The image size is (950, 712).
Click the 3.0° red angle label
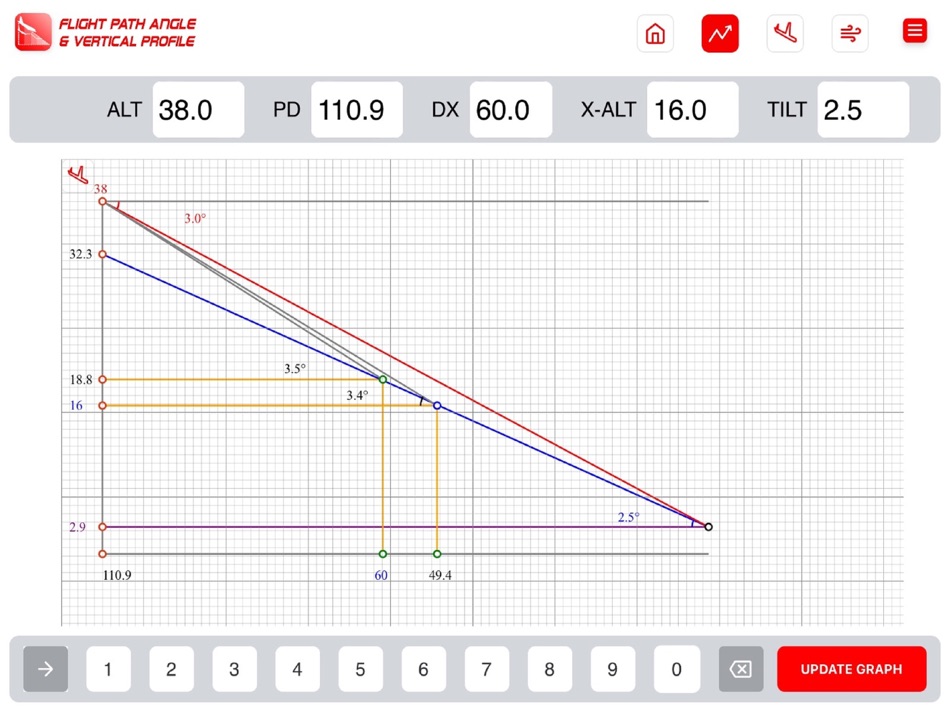[x=195, y=218]
